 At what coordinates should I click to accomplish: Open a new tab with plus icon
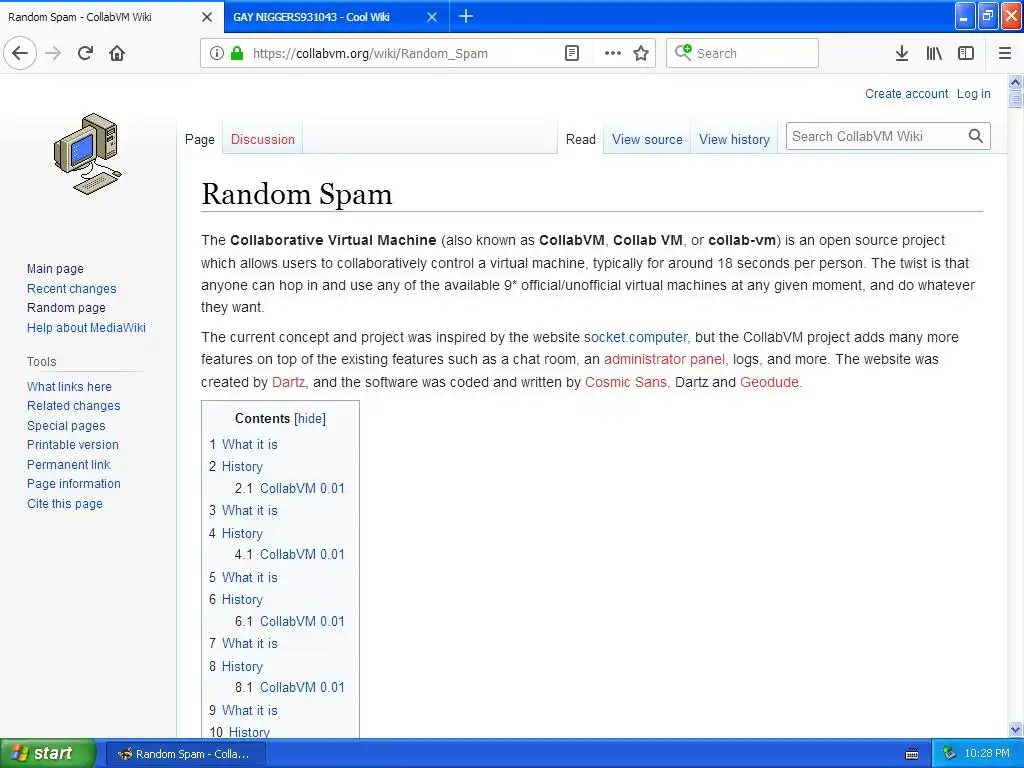[x=466, y=16]
